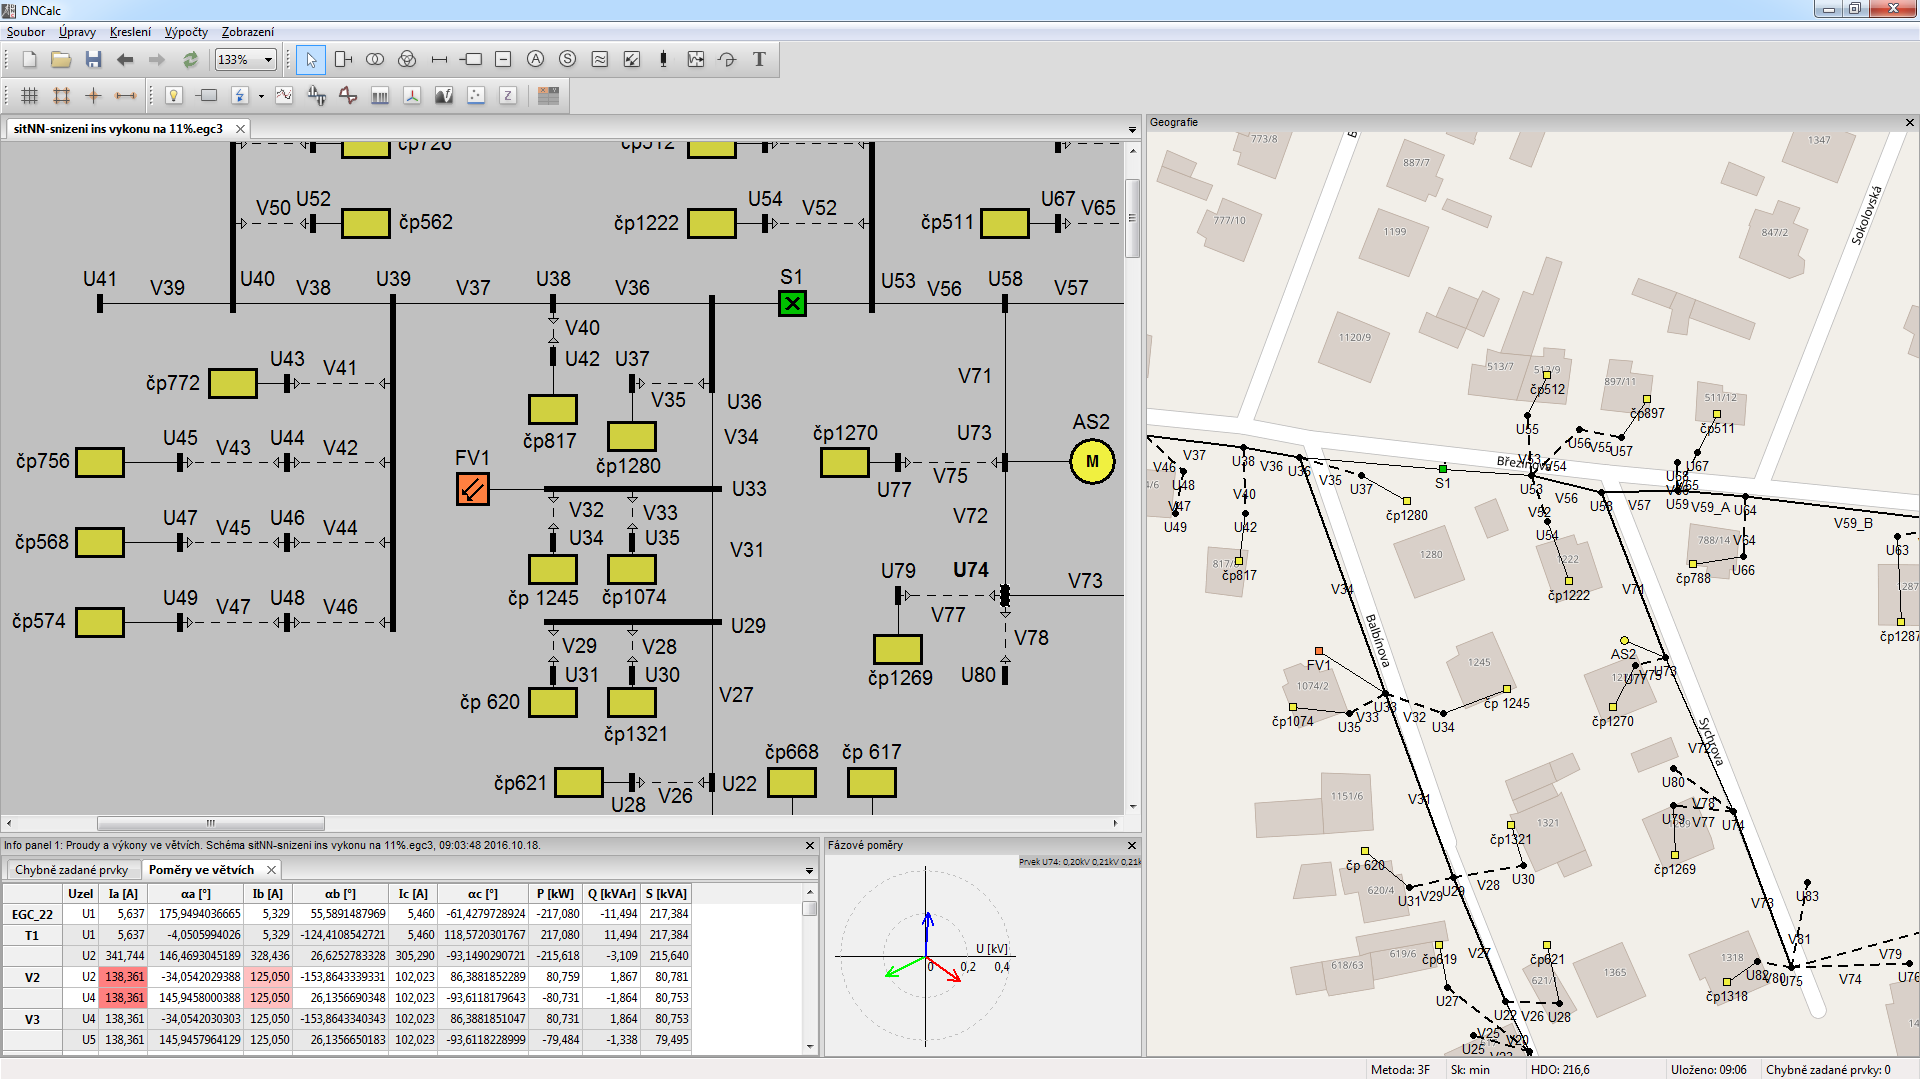1920x1080 pixels.
Task: Open the 133% zoom dropdown
Action: click(268, 60)
